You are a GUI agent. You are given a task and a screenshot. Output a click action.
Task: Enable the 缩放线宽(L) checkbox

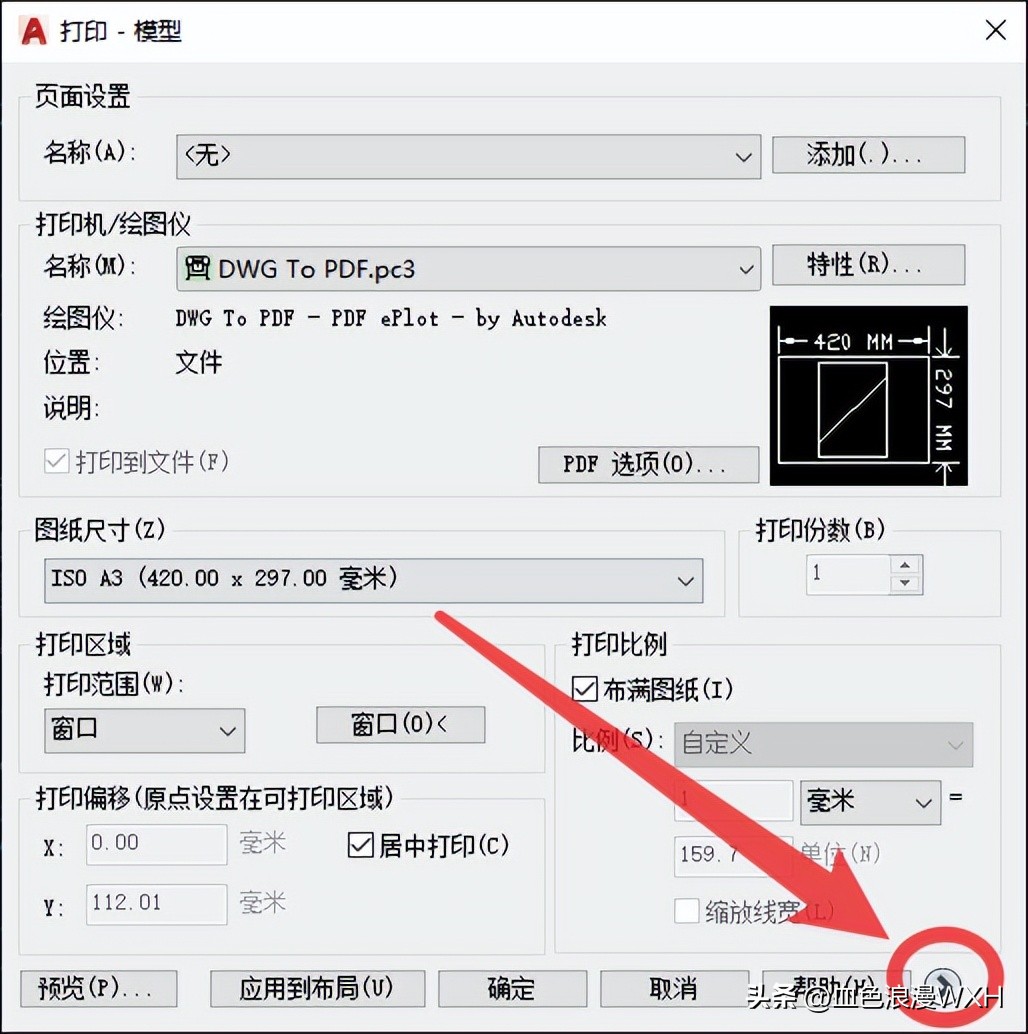pos(686,911)
